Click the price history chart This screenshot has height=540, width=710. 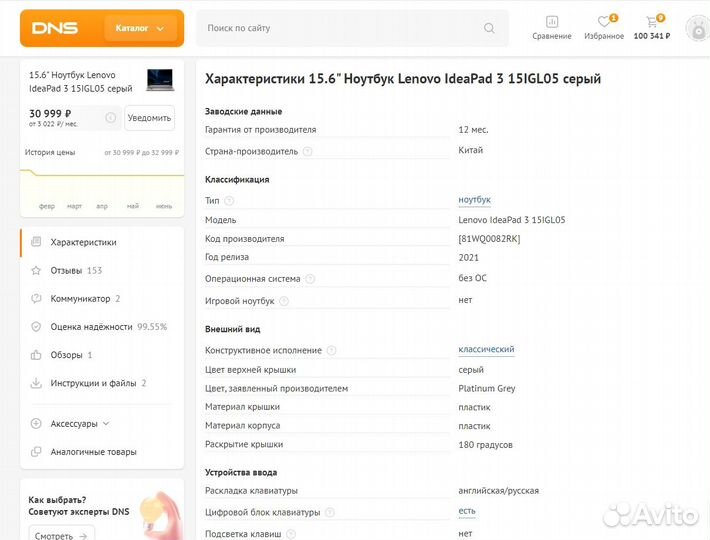point(102,188)
